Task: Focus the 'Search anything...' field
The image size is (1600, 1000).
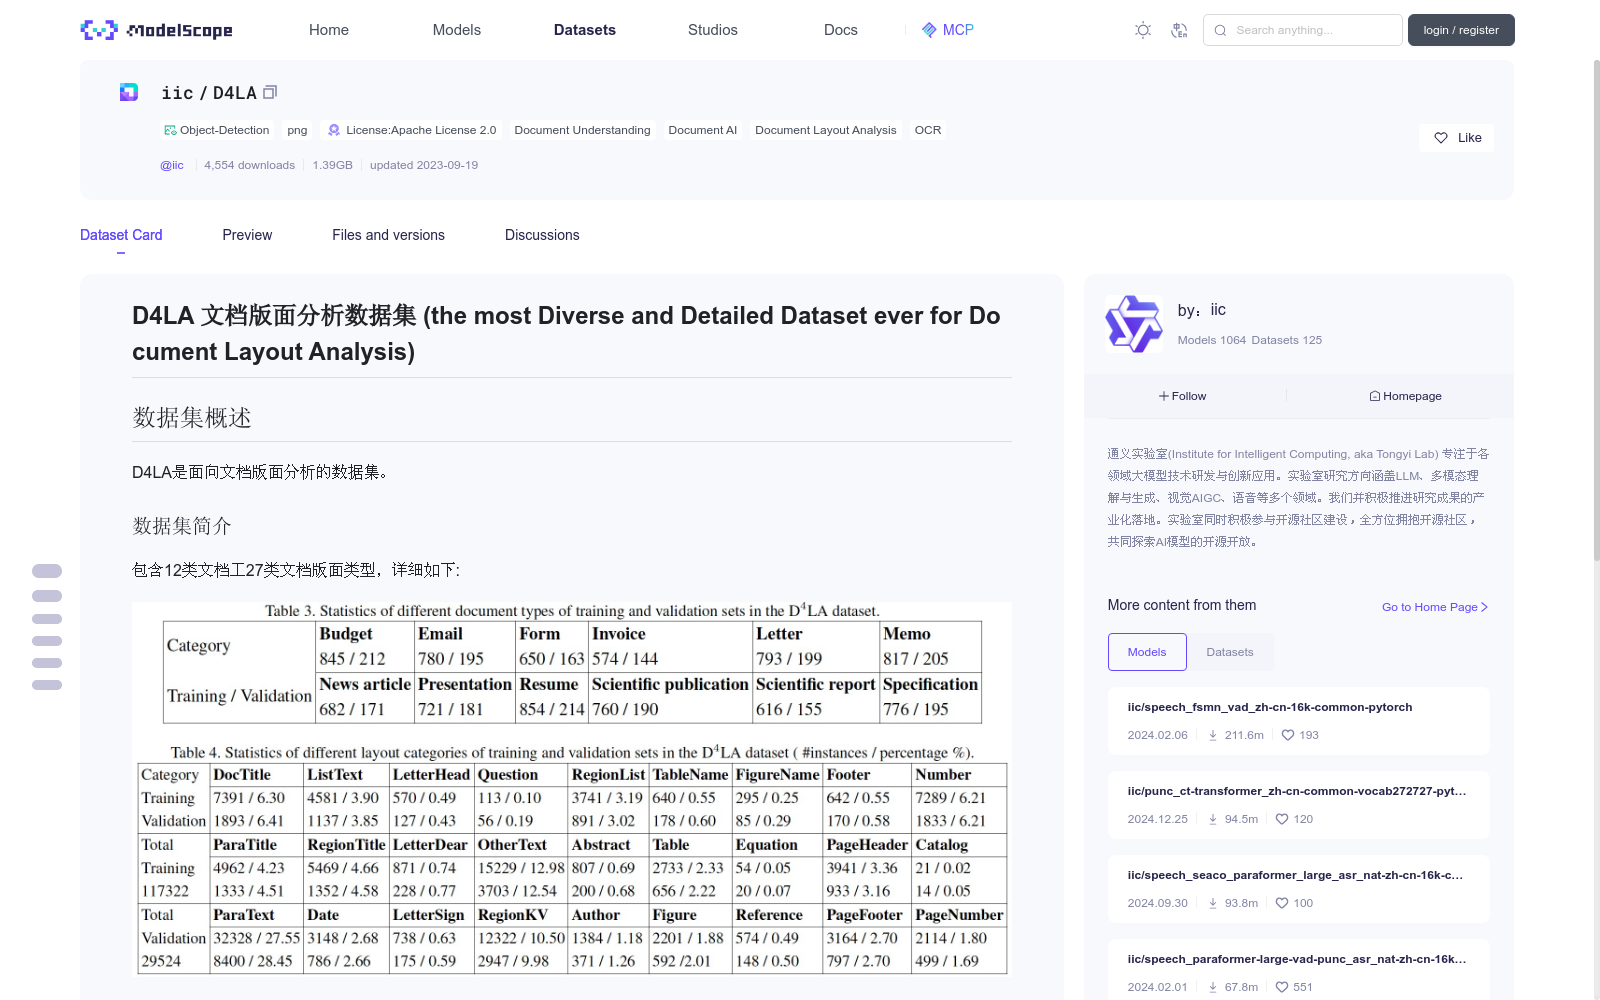Action: 1302,30
